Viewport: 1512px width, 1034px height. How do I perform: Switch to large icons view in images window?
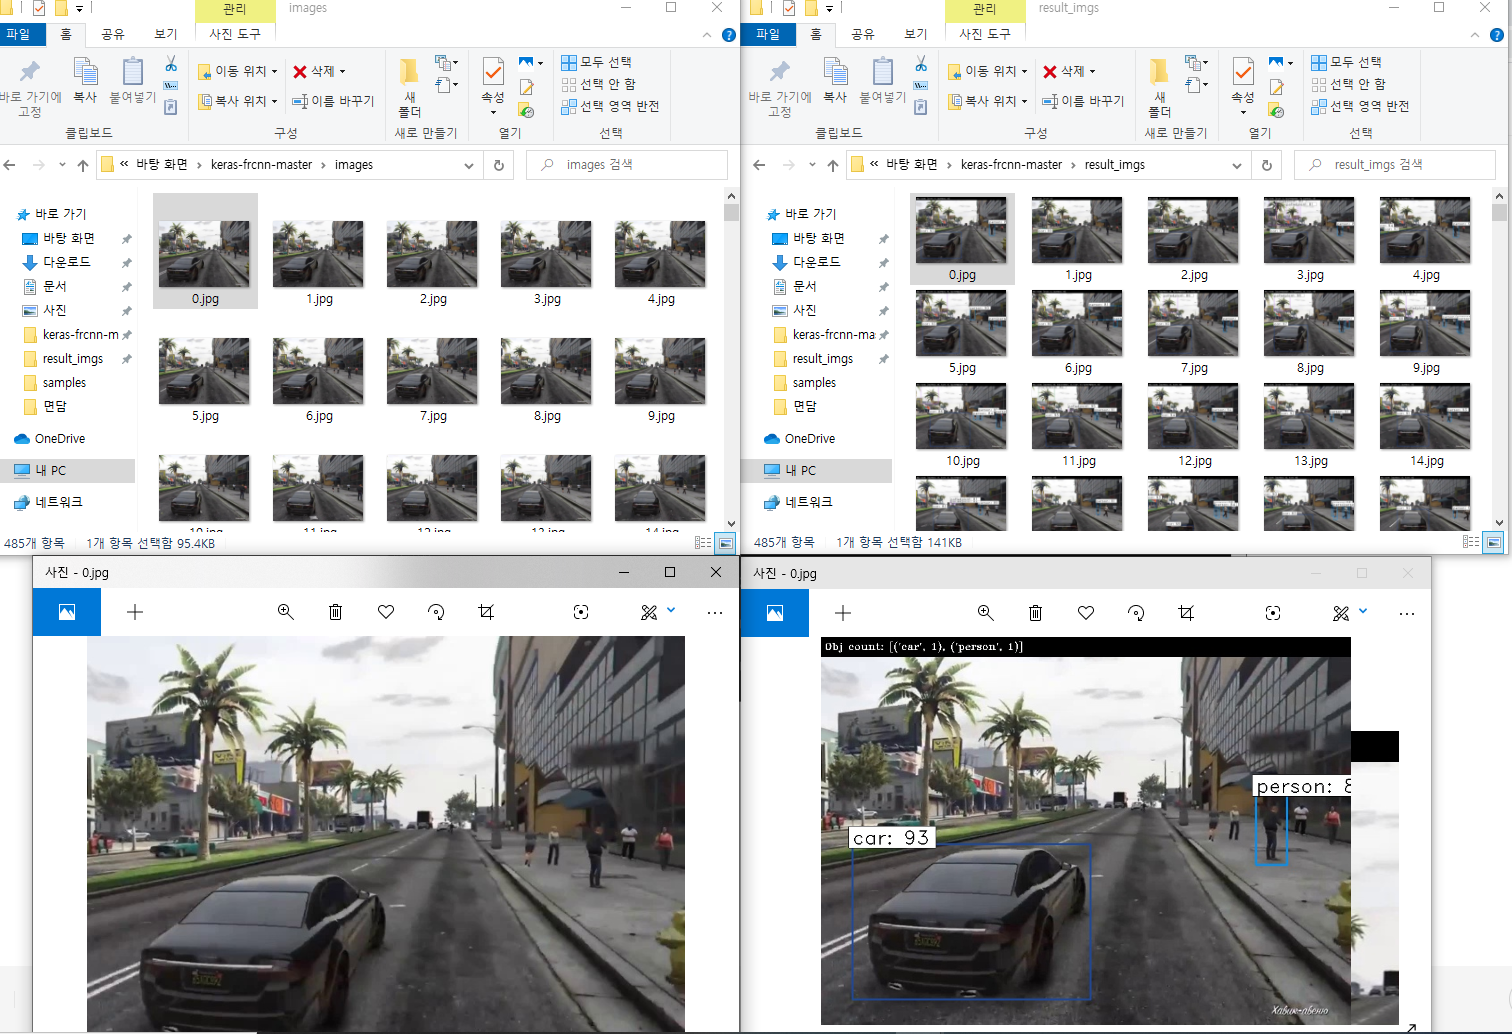pos(726,543)
